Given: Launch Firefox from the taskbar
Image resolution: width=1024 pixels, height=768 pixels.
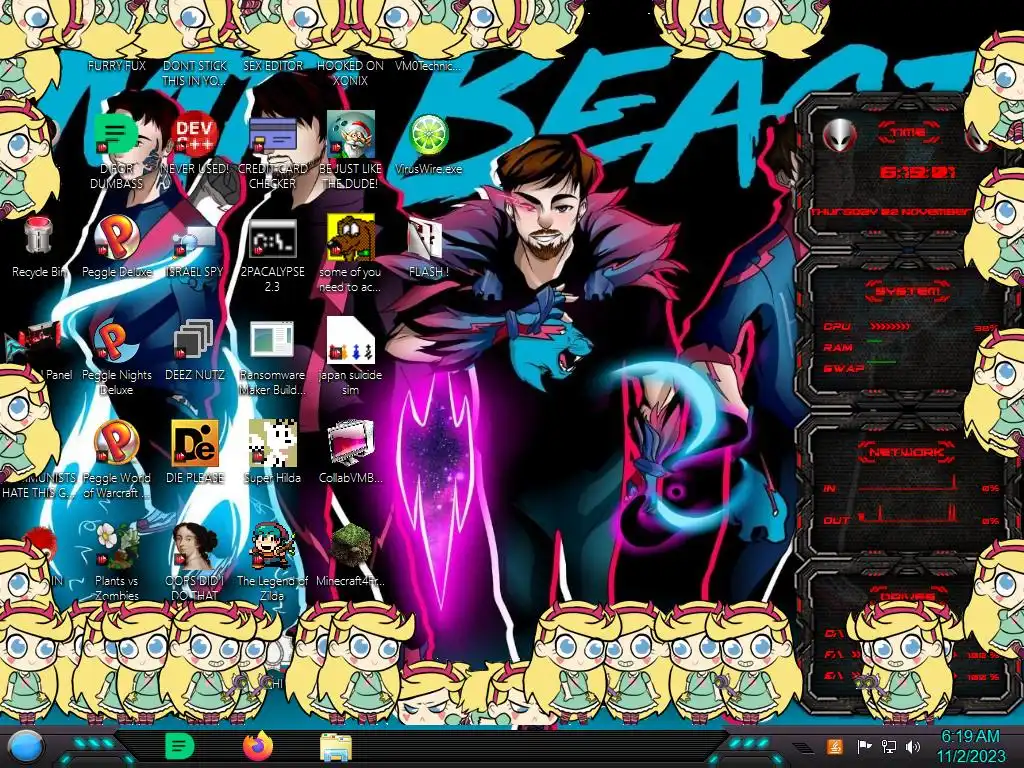Looking at the screenshot, I should pos(257,746).
